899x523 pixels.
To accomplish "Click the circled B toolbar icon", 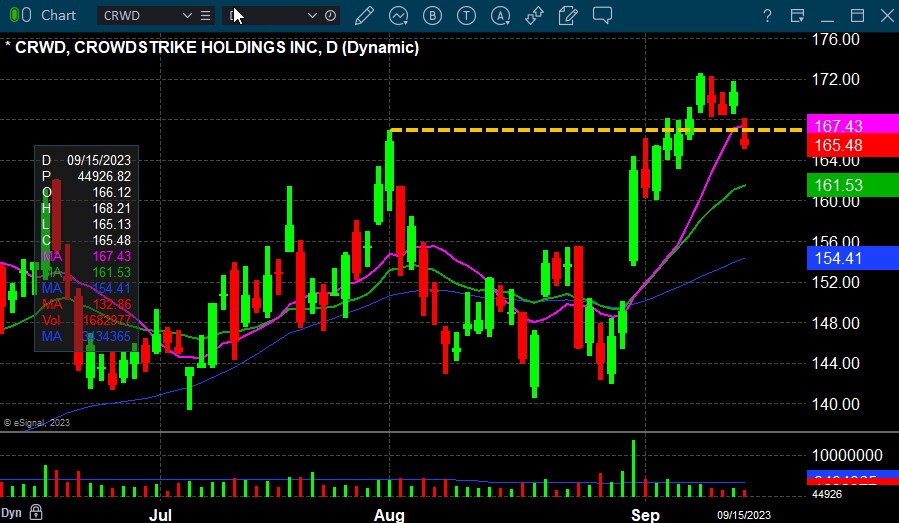I will click(x=432, y=15).
